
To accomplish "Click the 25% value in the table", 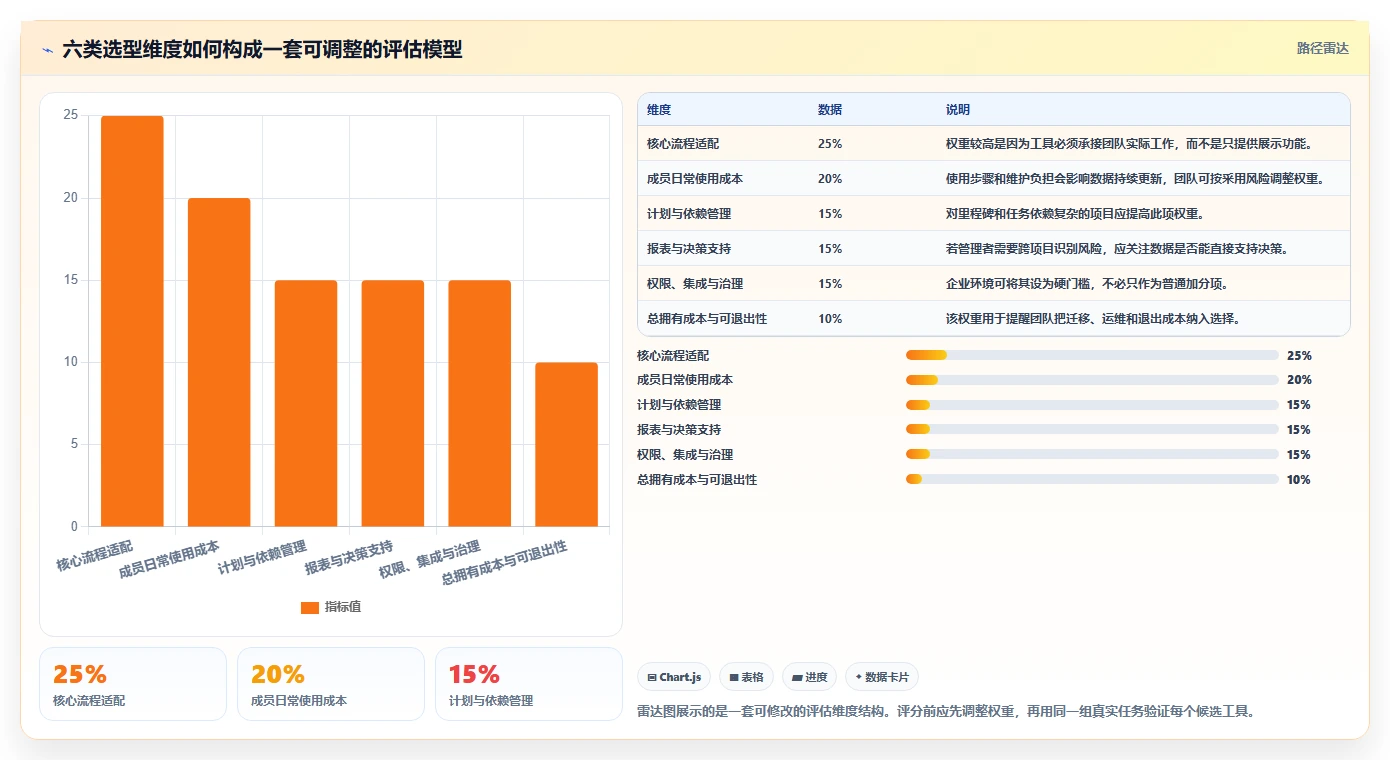I will coord(830,144).
